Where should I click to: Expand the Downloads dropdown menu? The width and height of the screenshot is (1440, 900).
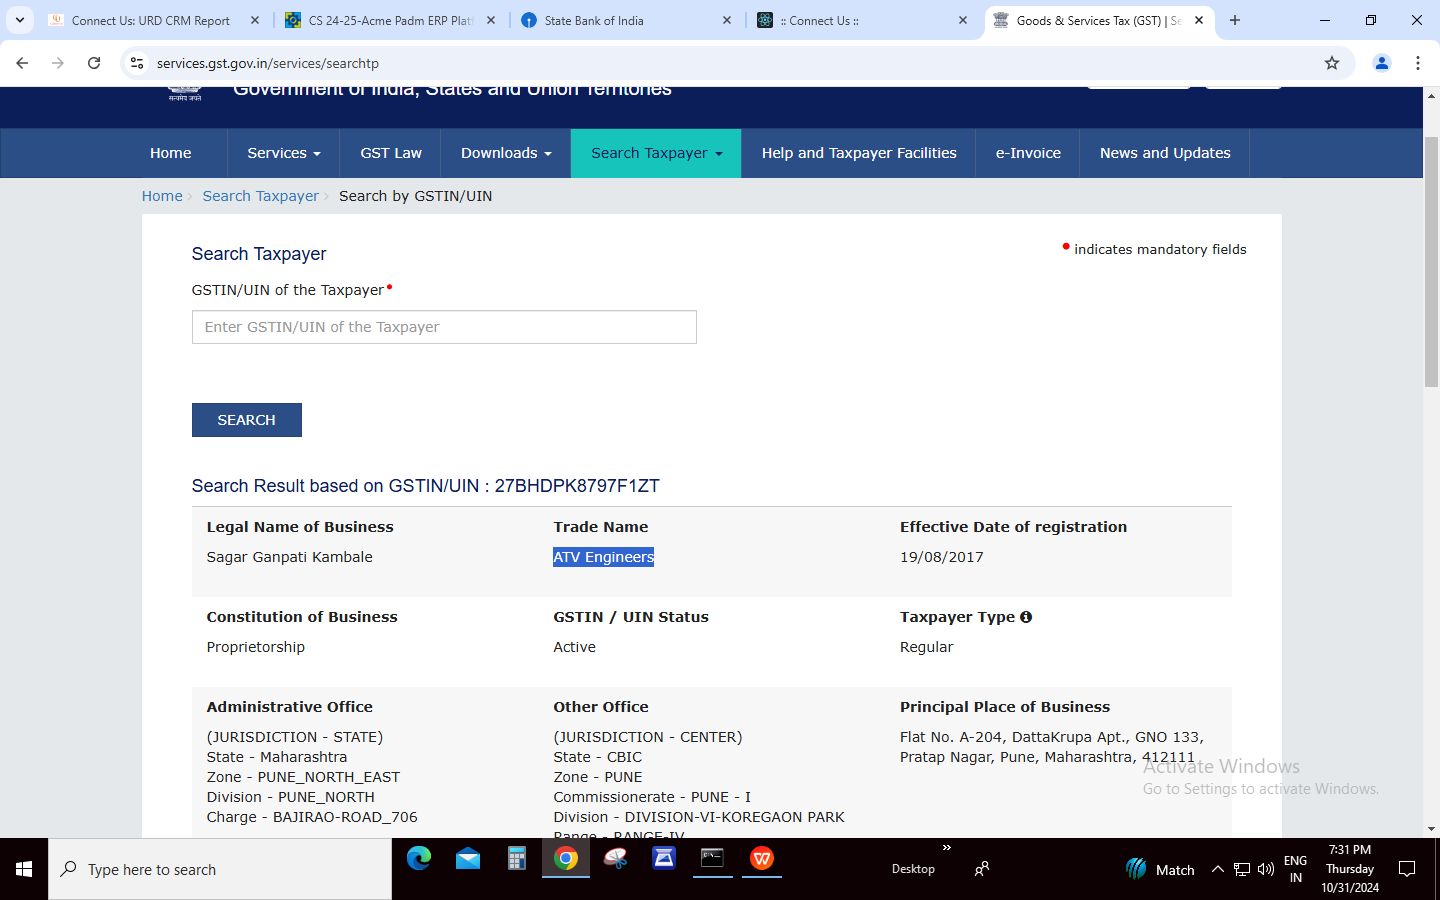coord(506,153)
